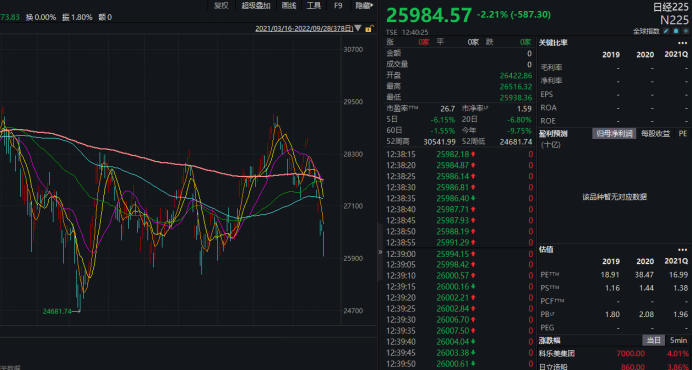The height and width of the screenshot is (370, 693).
Task: Open the 工具 menu
Action: point(313,5)
